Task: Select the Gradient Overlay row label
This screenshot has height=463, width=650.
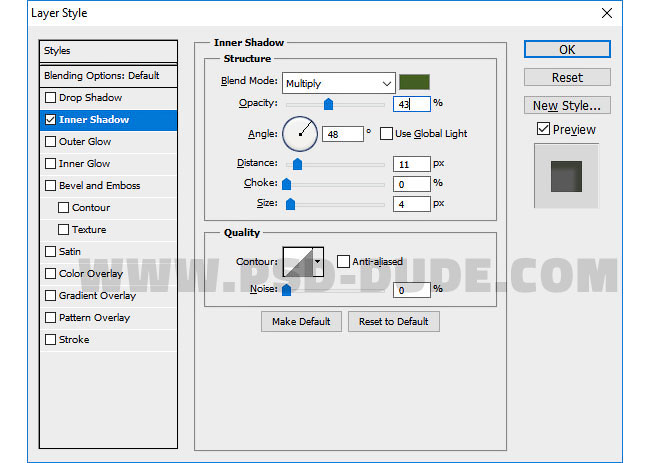Action: click(97, 296)
